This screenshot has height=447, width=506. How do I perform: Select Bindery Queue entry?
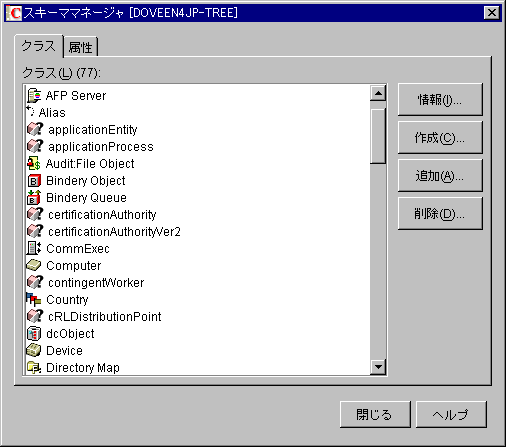click(x=86, y=198)
